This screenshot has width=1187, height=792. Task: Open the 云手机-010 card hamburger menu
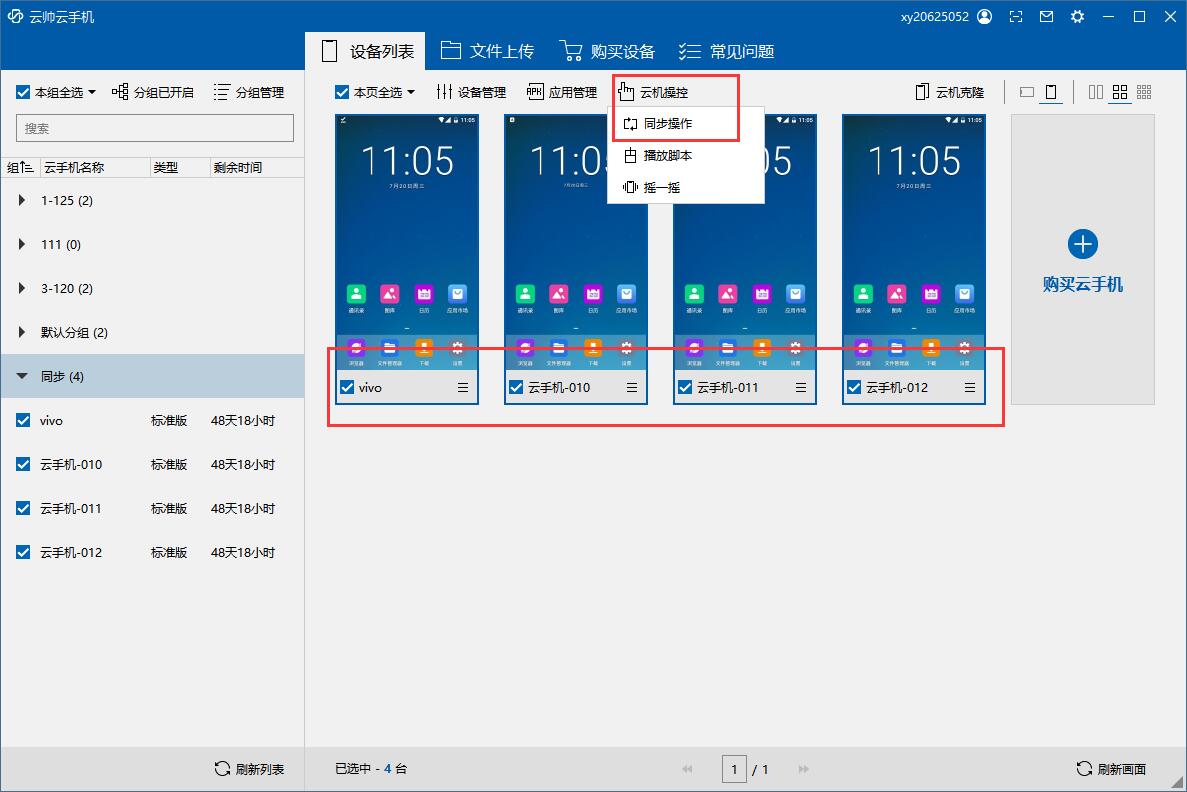631,388
